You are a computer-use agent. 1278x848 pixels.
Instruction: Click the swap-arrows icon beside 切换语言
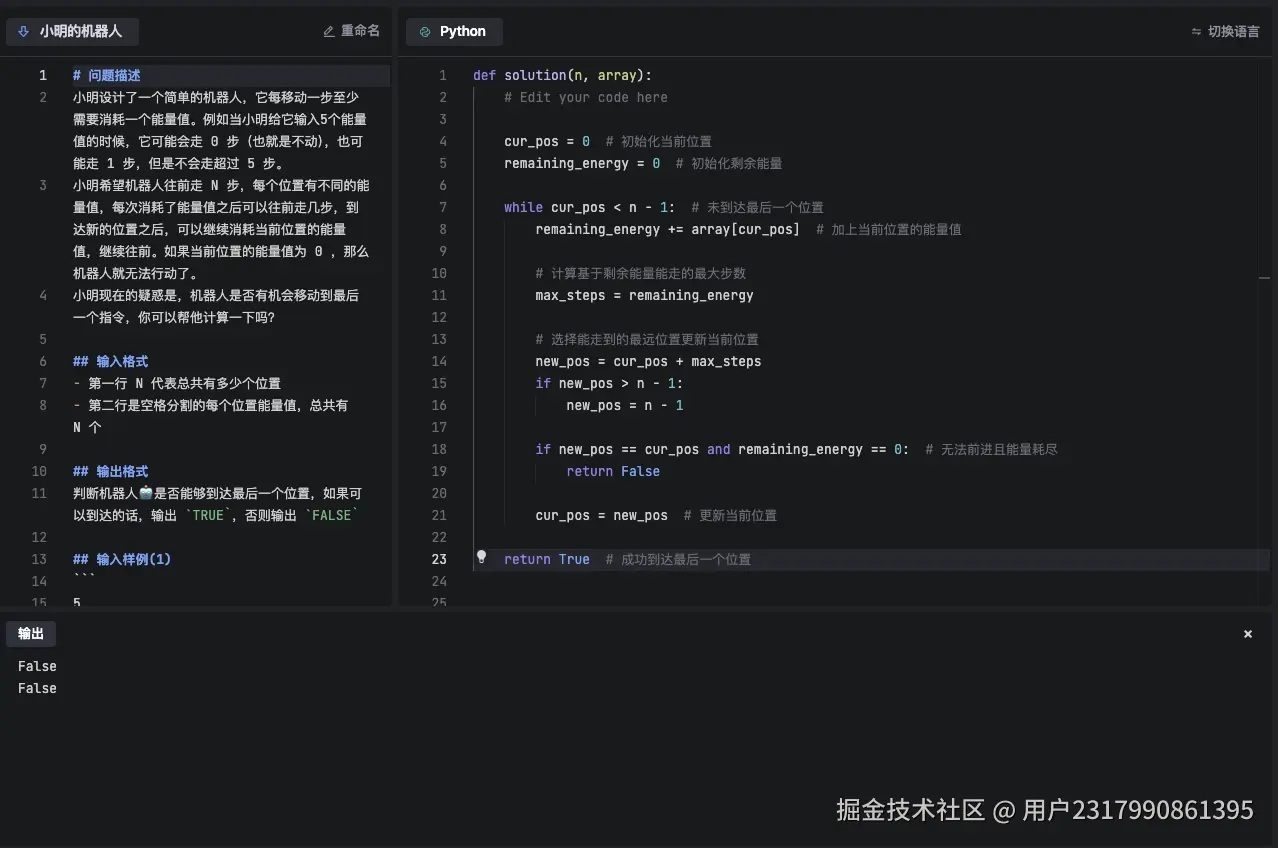coord(1196,31)
